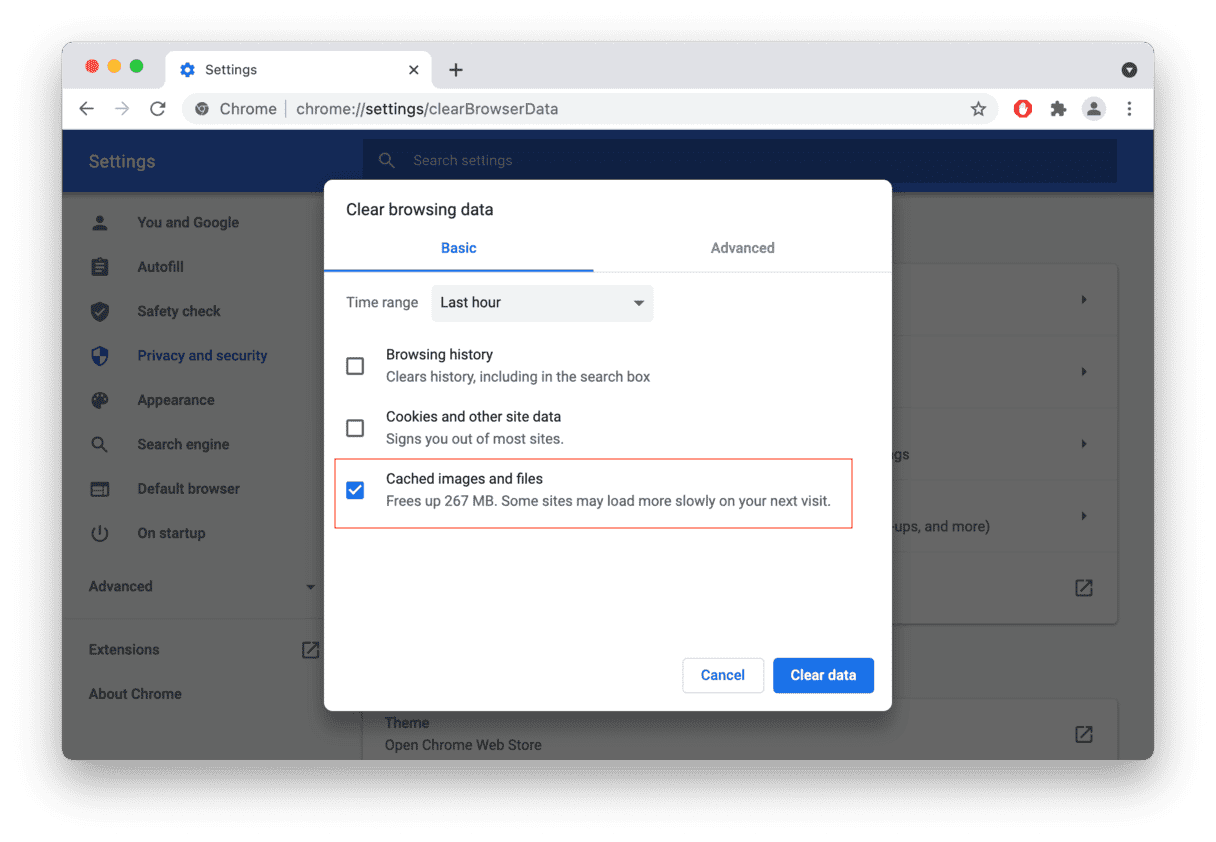Screen dimensions: 1216x842
Task: Open a new tab with the plus icon
Action: click(456, 70)
